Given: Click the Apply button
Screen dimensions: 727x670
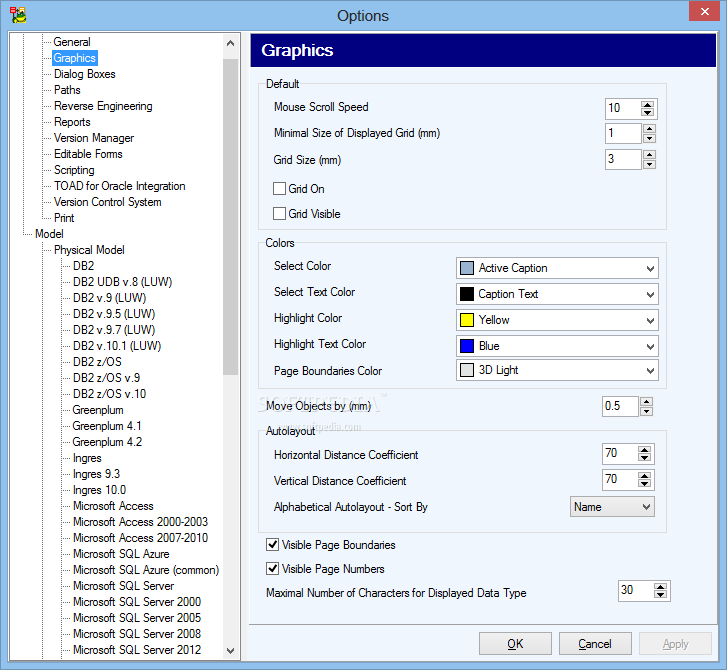Looking at the screenshot, I should tap(675, 644).
